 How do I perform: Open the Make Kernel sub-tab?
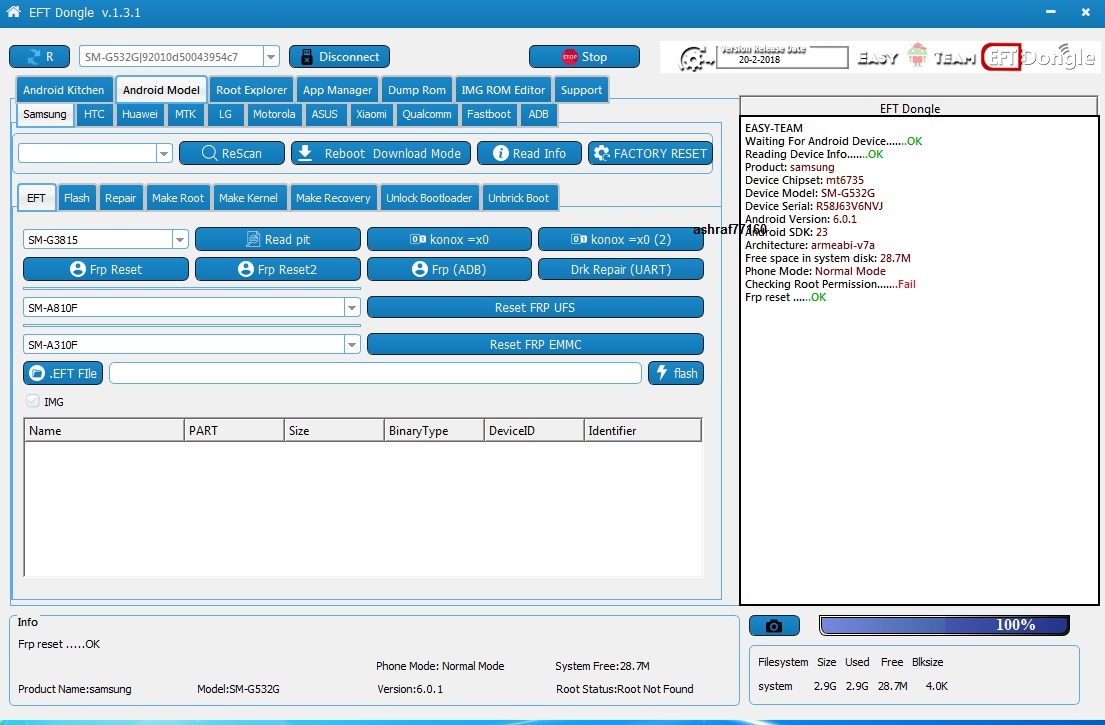click(x=248, y=198)
